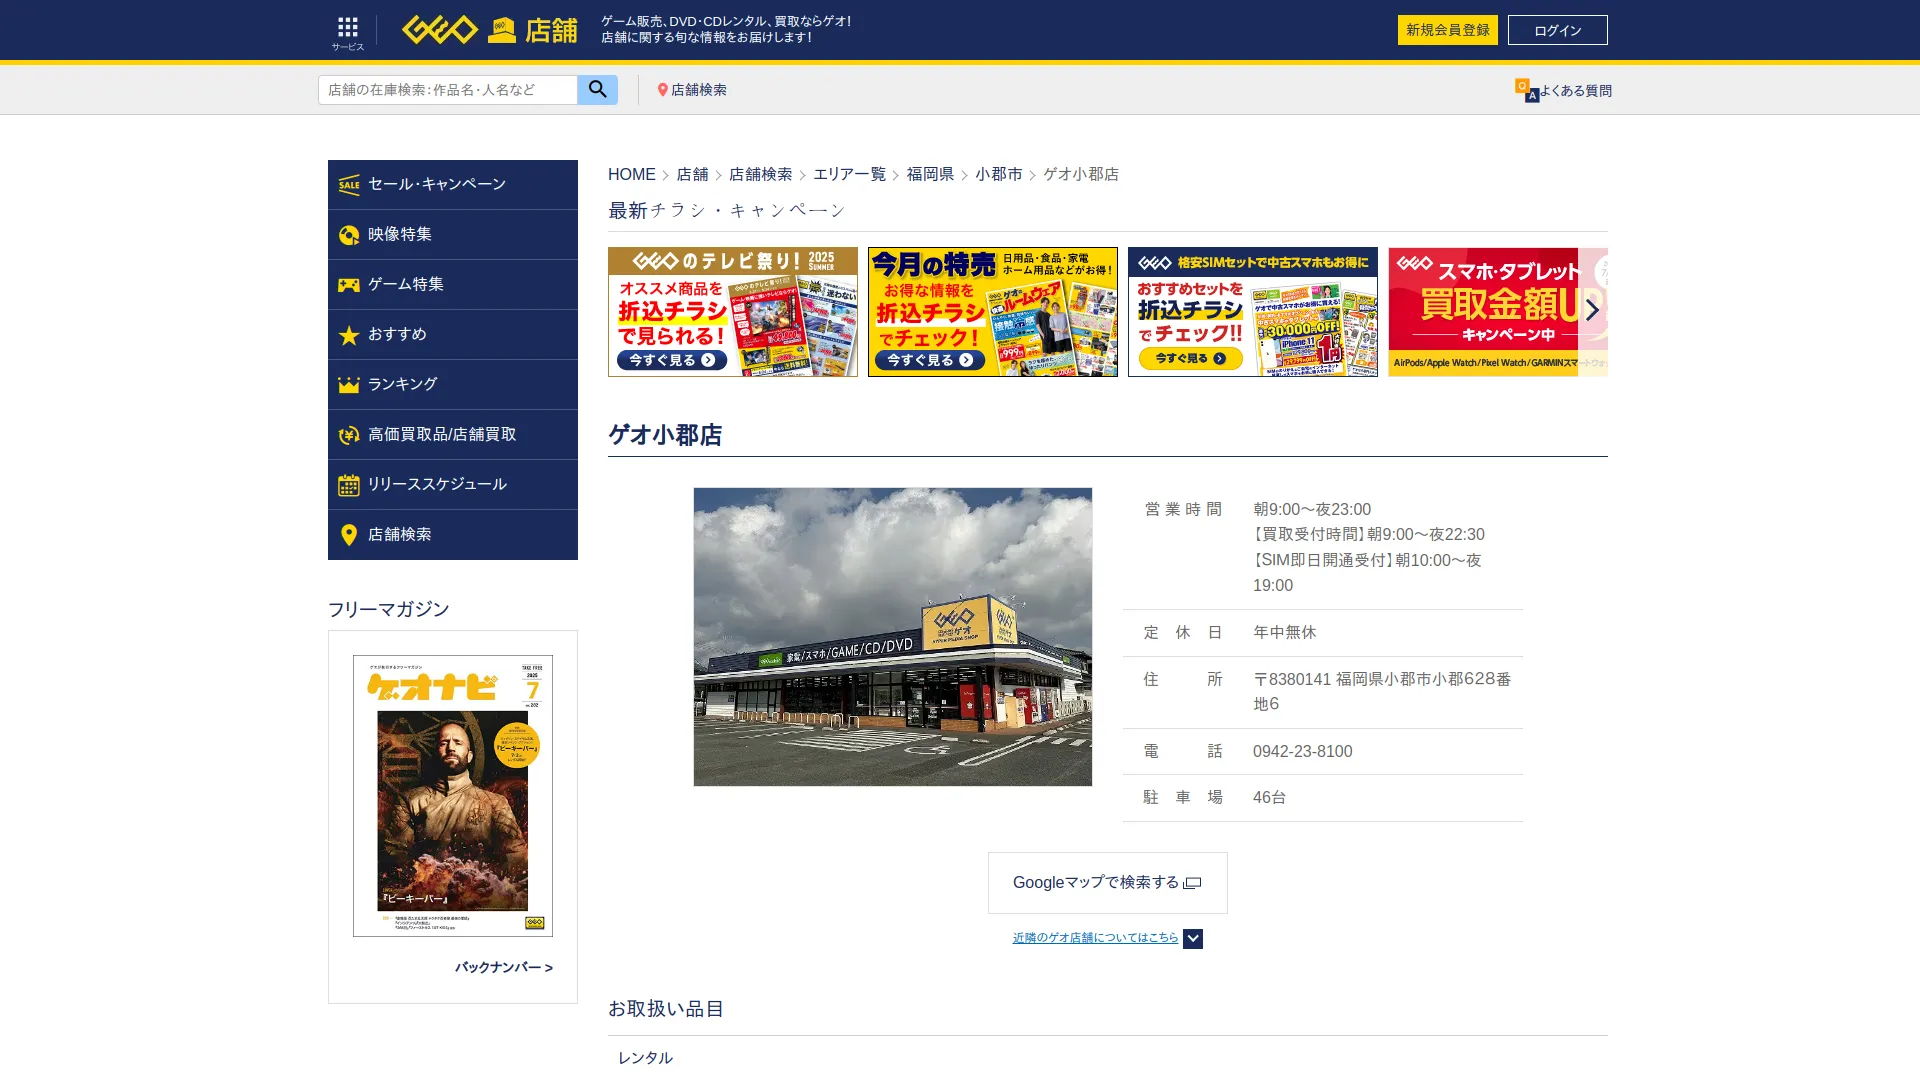Click the ログイン button
Screen dimensions: 1920x1080
click(x=1557, y=30)
